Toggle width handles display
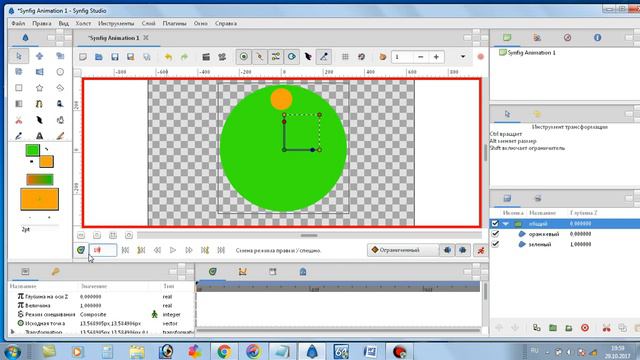This screenshot has width=640, height=360. coord(308,57)
